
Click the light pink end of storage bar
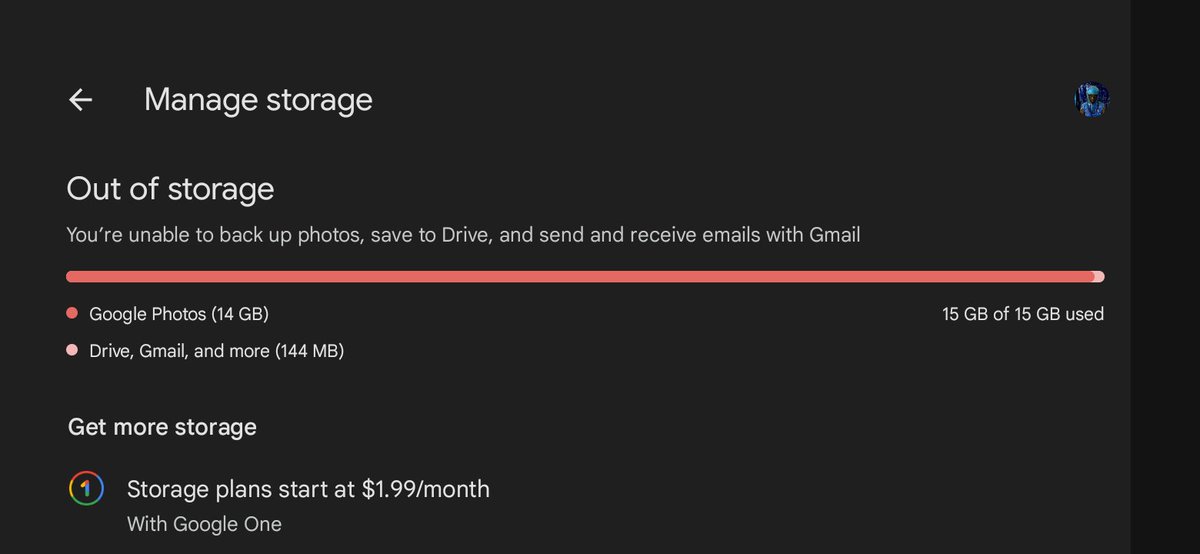point(1099,276)
